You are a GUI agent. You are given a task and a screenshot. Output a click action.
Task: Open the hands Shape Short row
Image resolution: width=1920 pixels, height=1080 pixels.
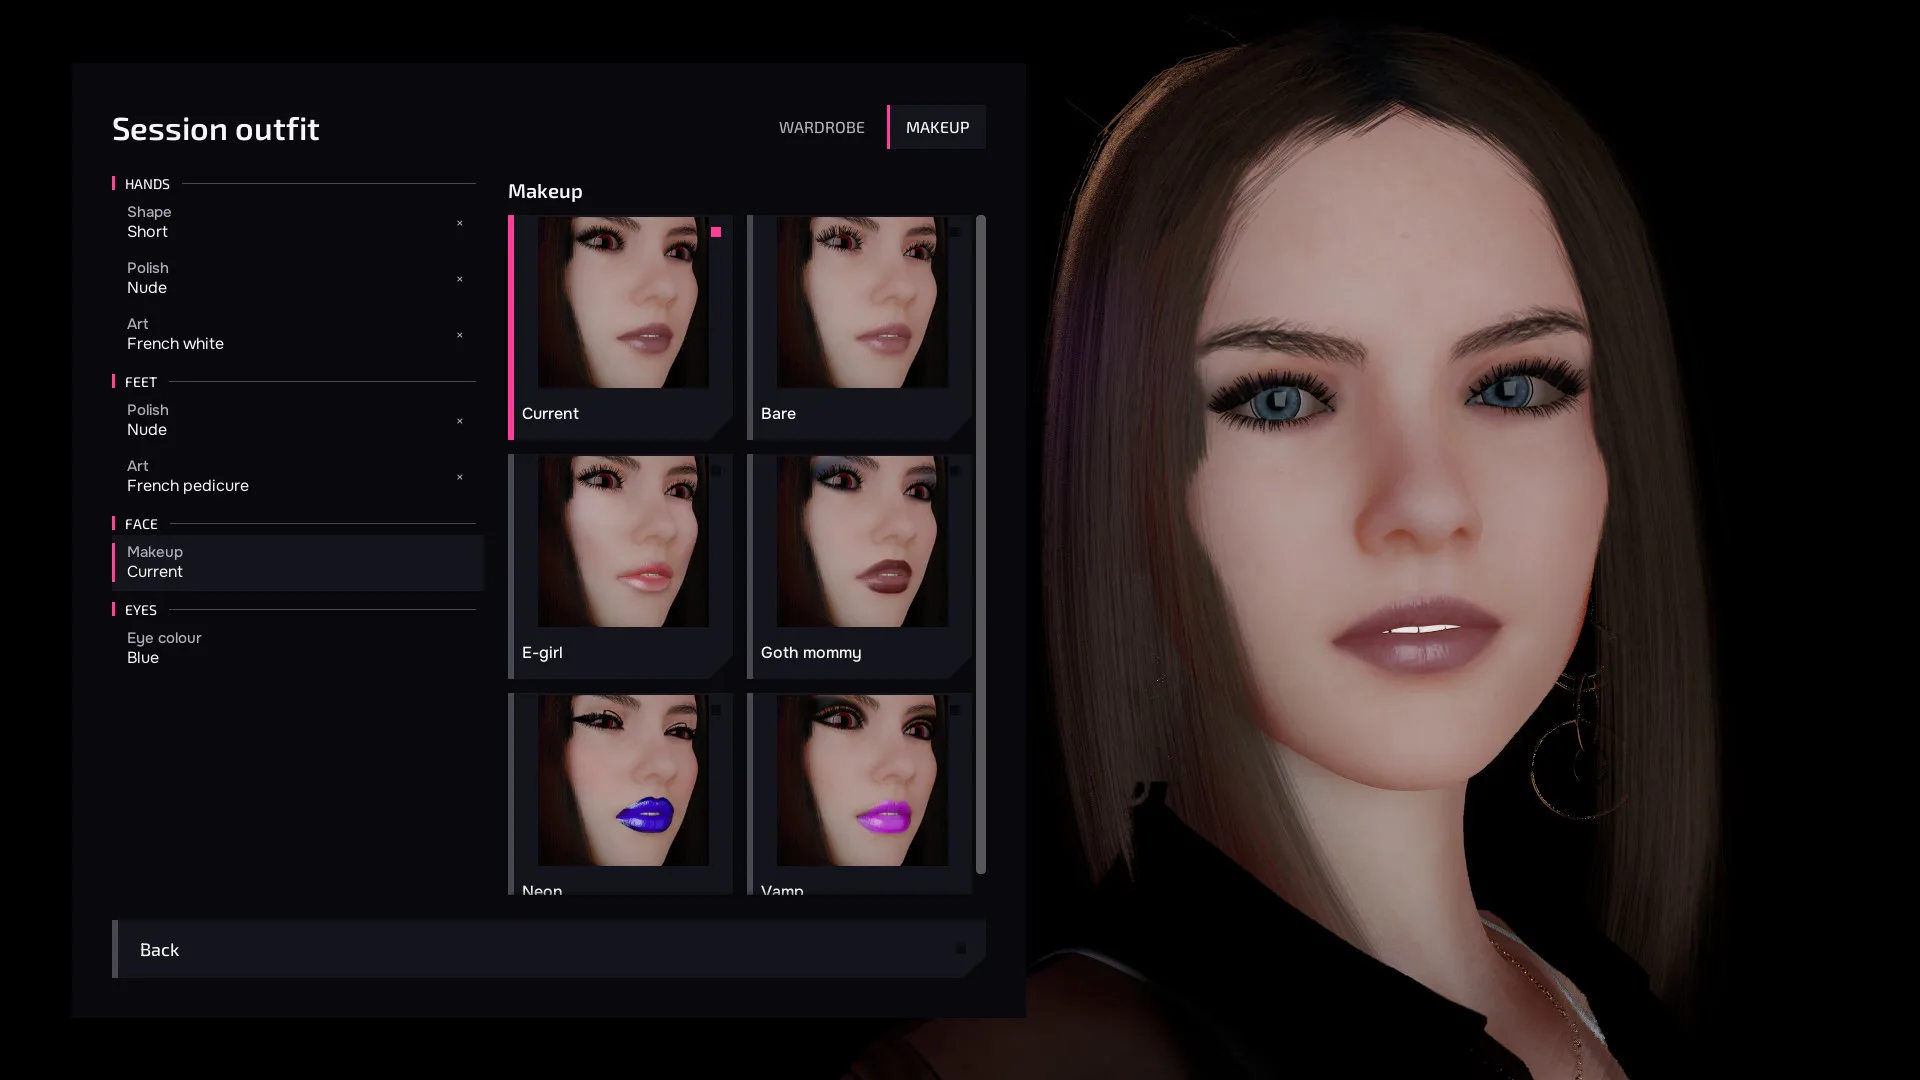pyautogui.click(x=298, y=222)
